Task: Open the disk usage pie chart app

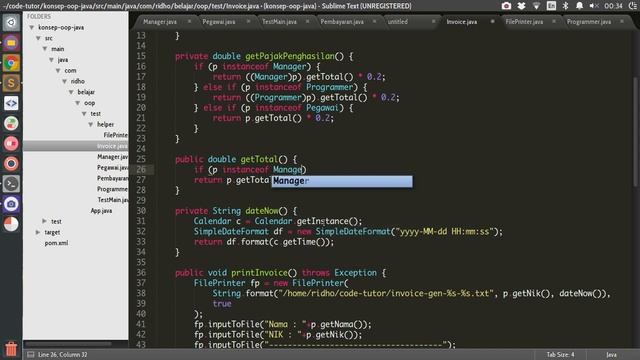Action: pos(11,224)
